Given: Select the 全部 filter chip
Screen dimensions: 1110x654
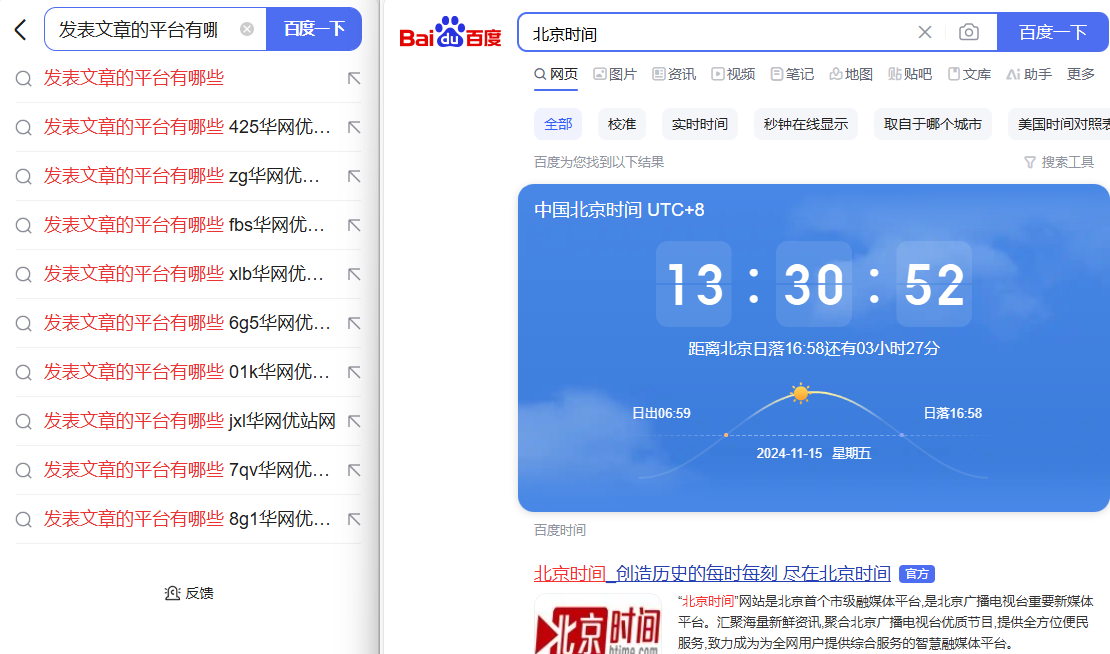Looking at the screenshot, I should click(558, 125).
